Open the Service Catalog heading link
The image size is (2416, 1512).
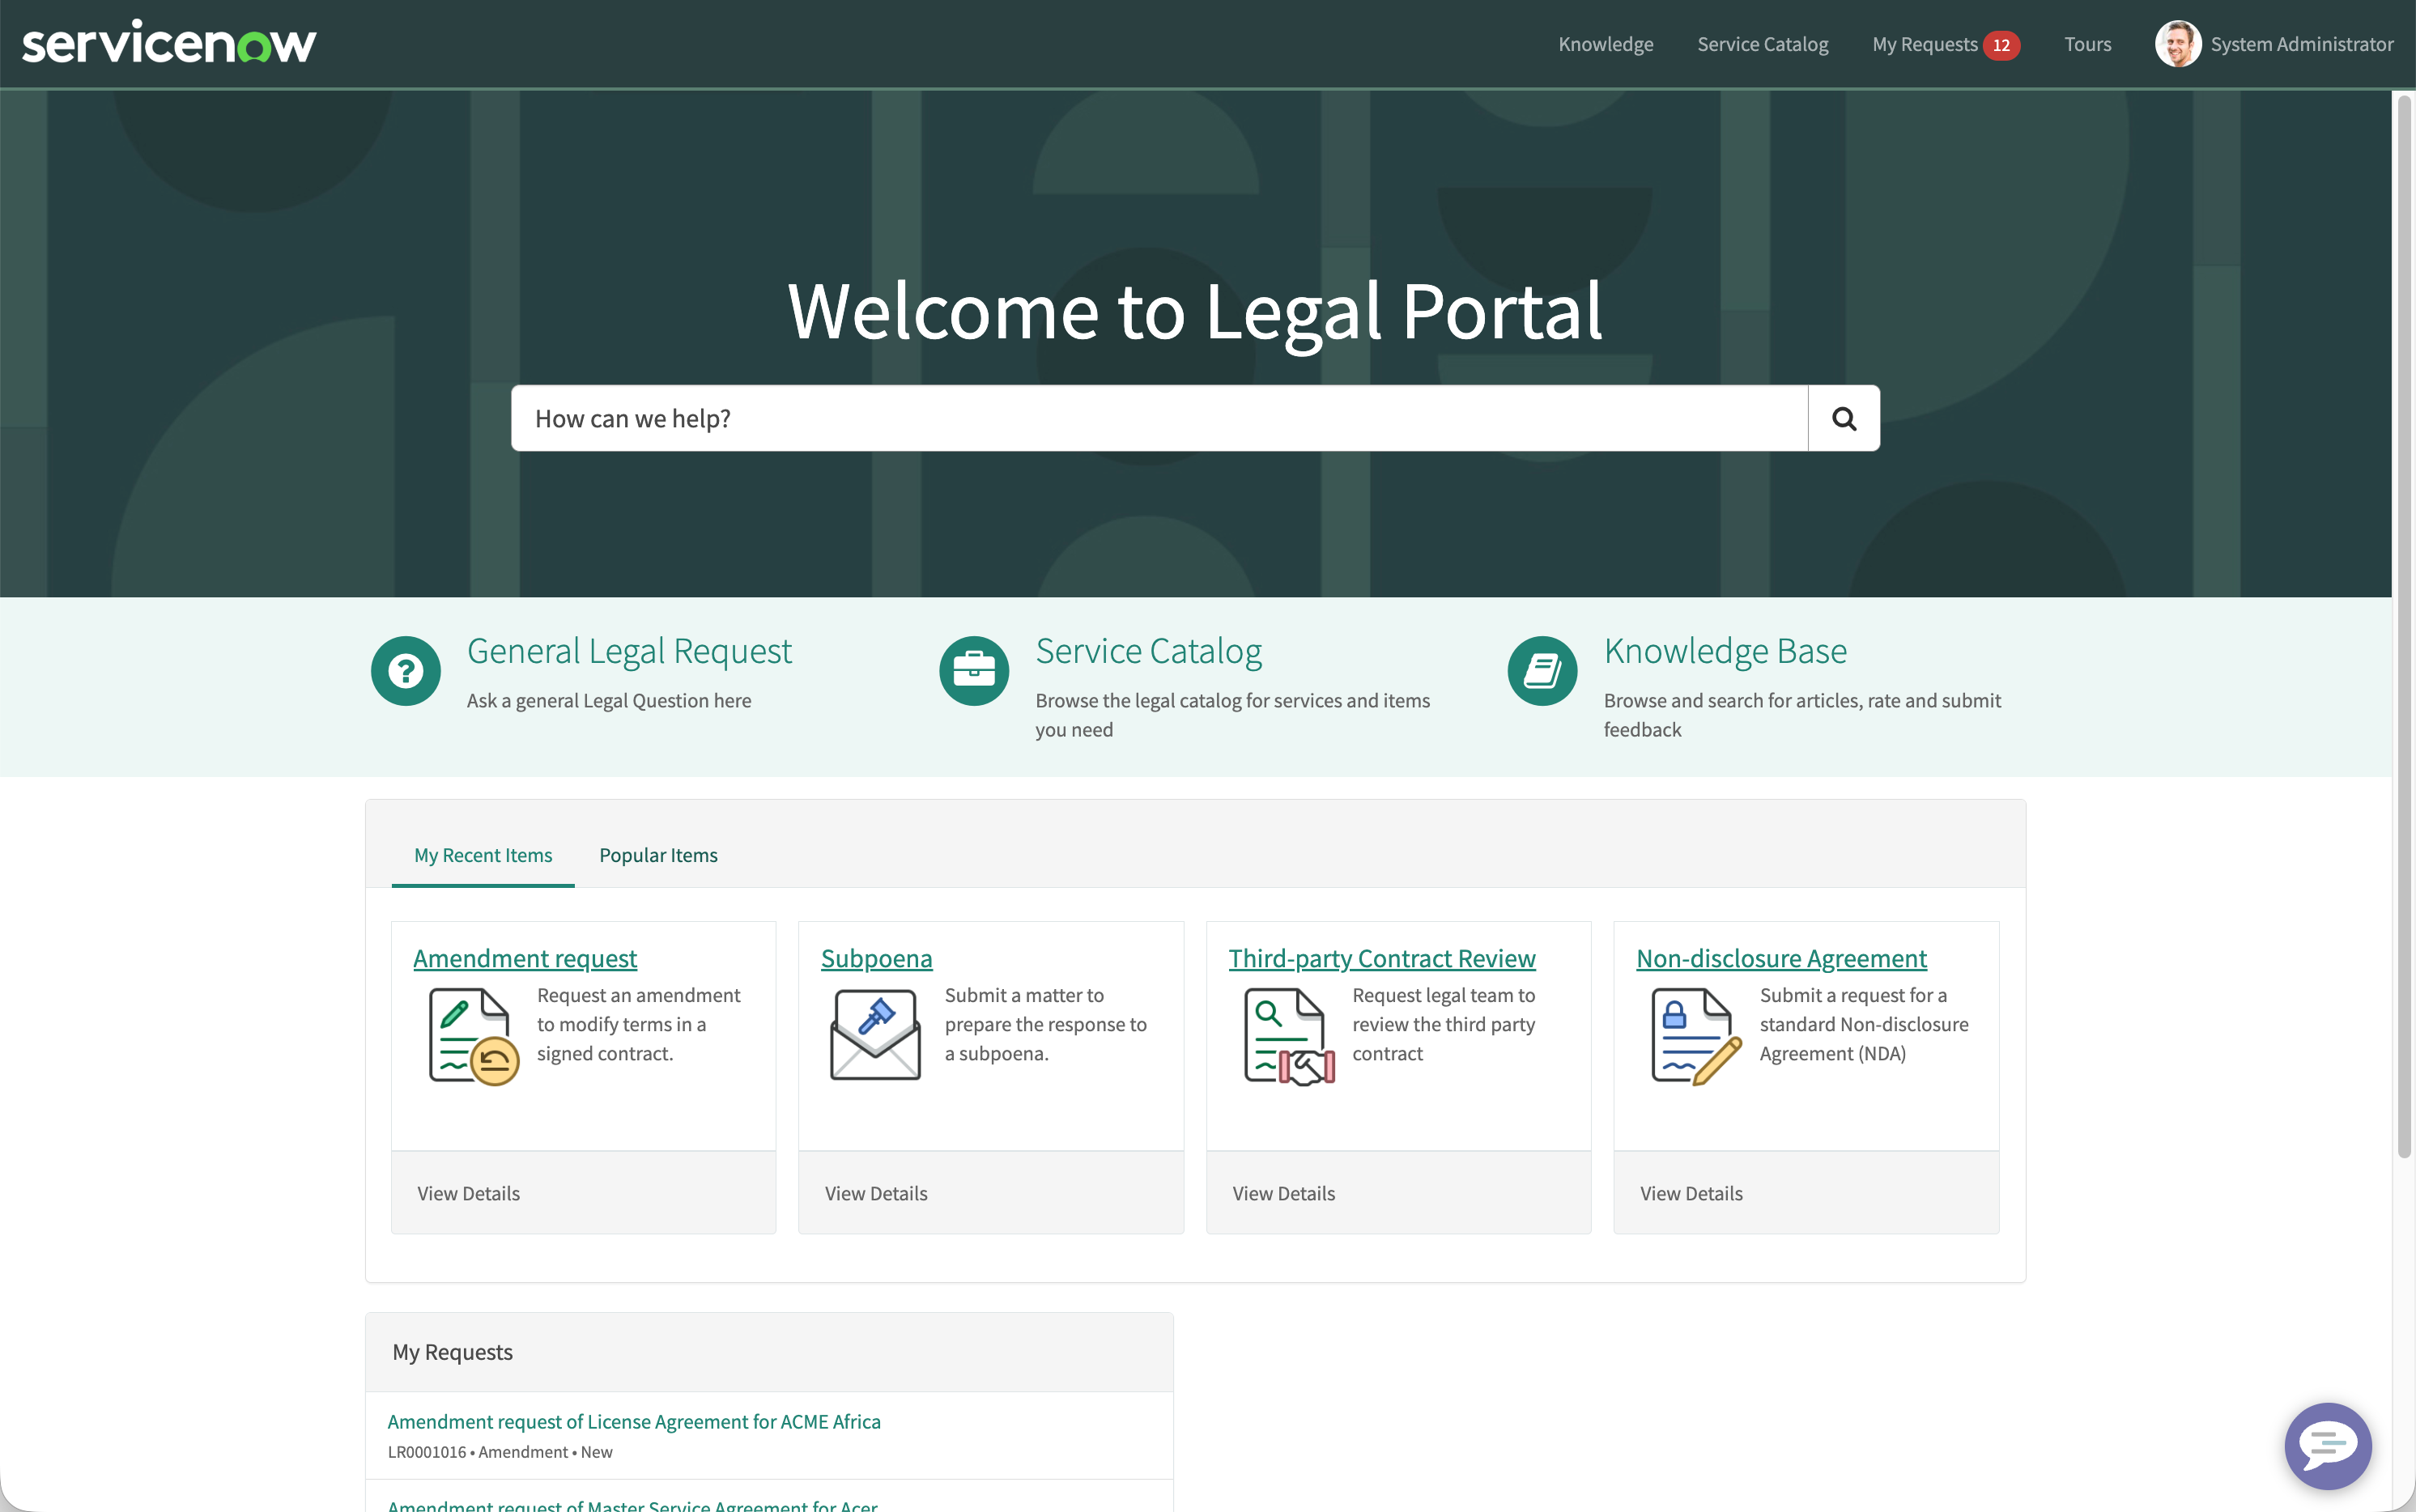pyautogui.click(x=1148, y=651)
